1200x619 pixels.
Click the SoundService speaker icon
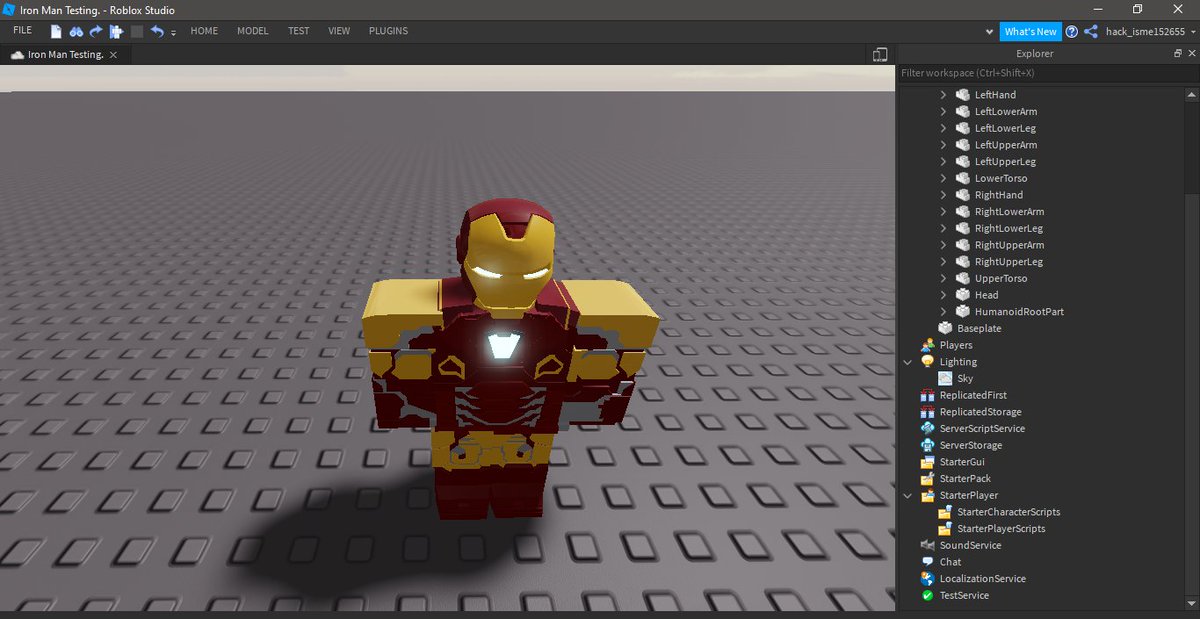point(927,545)
